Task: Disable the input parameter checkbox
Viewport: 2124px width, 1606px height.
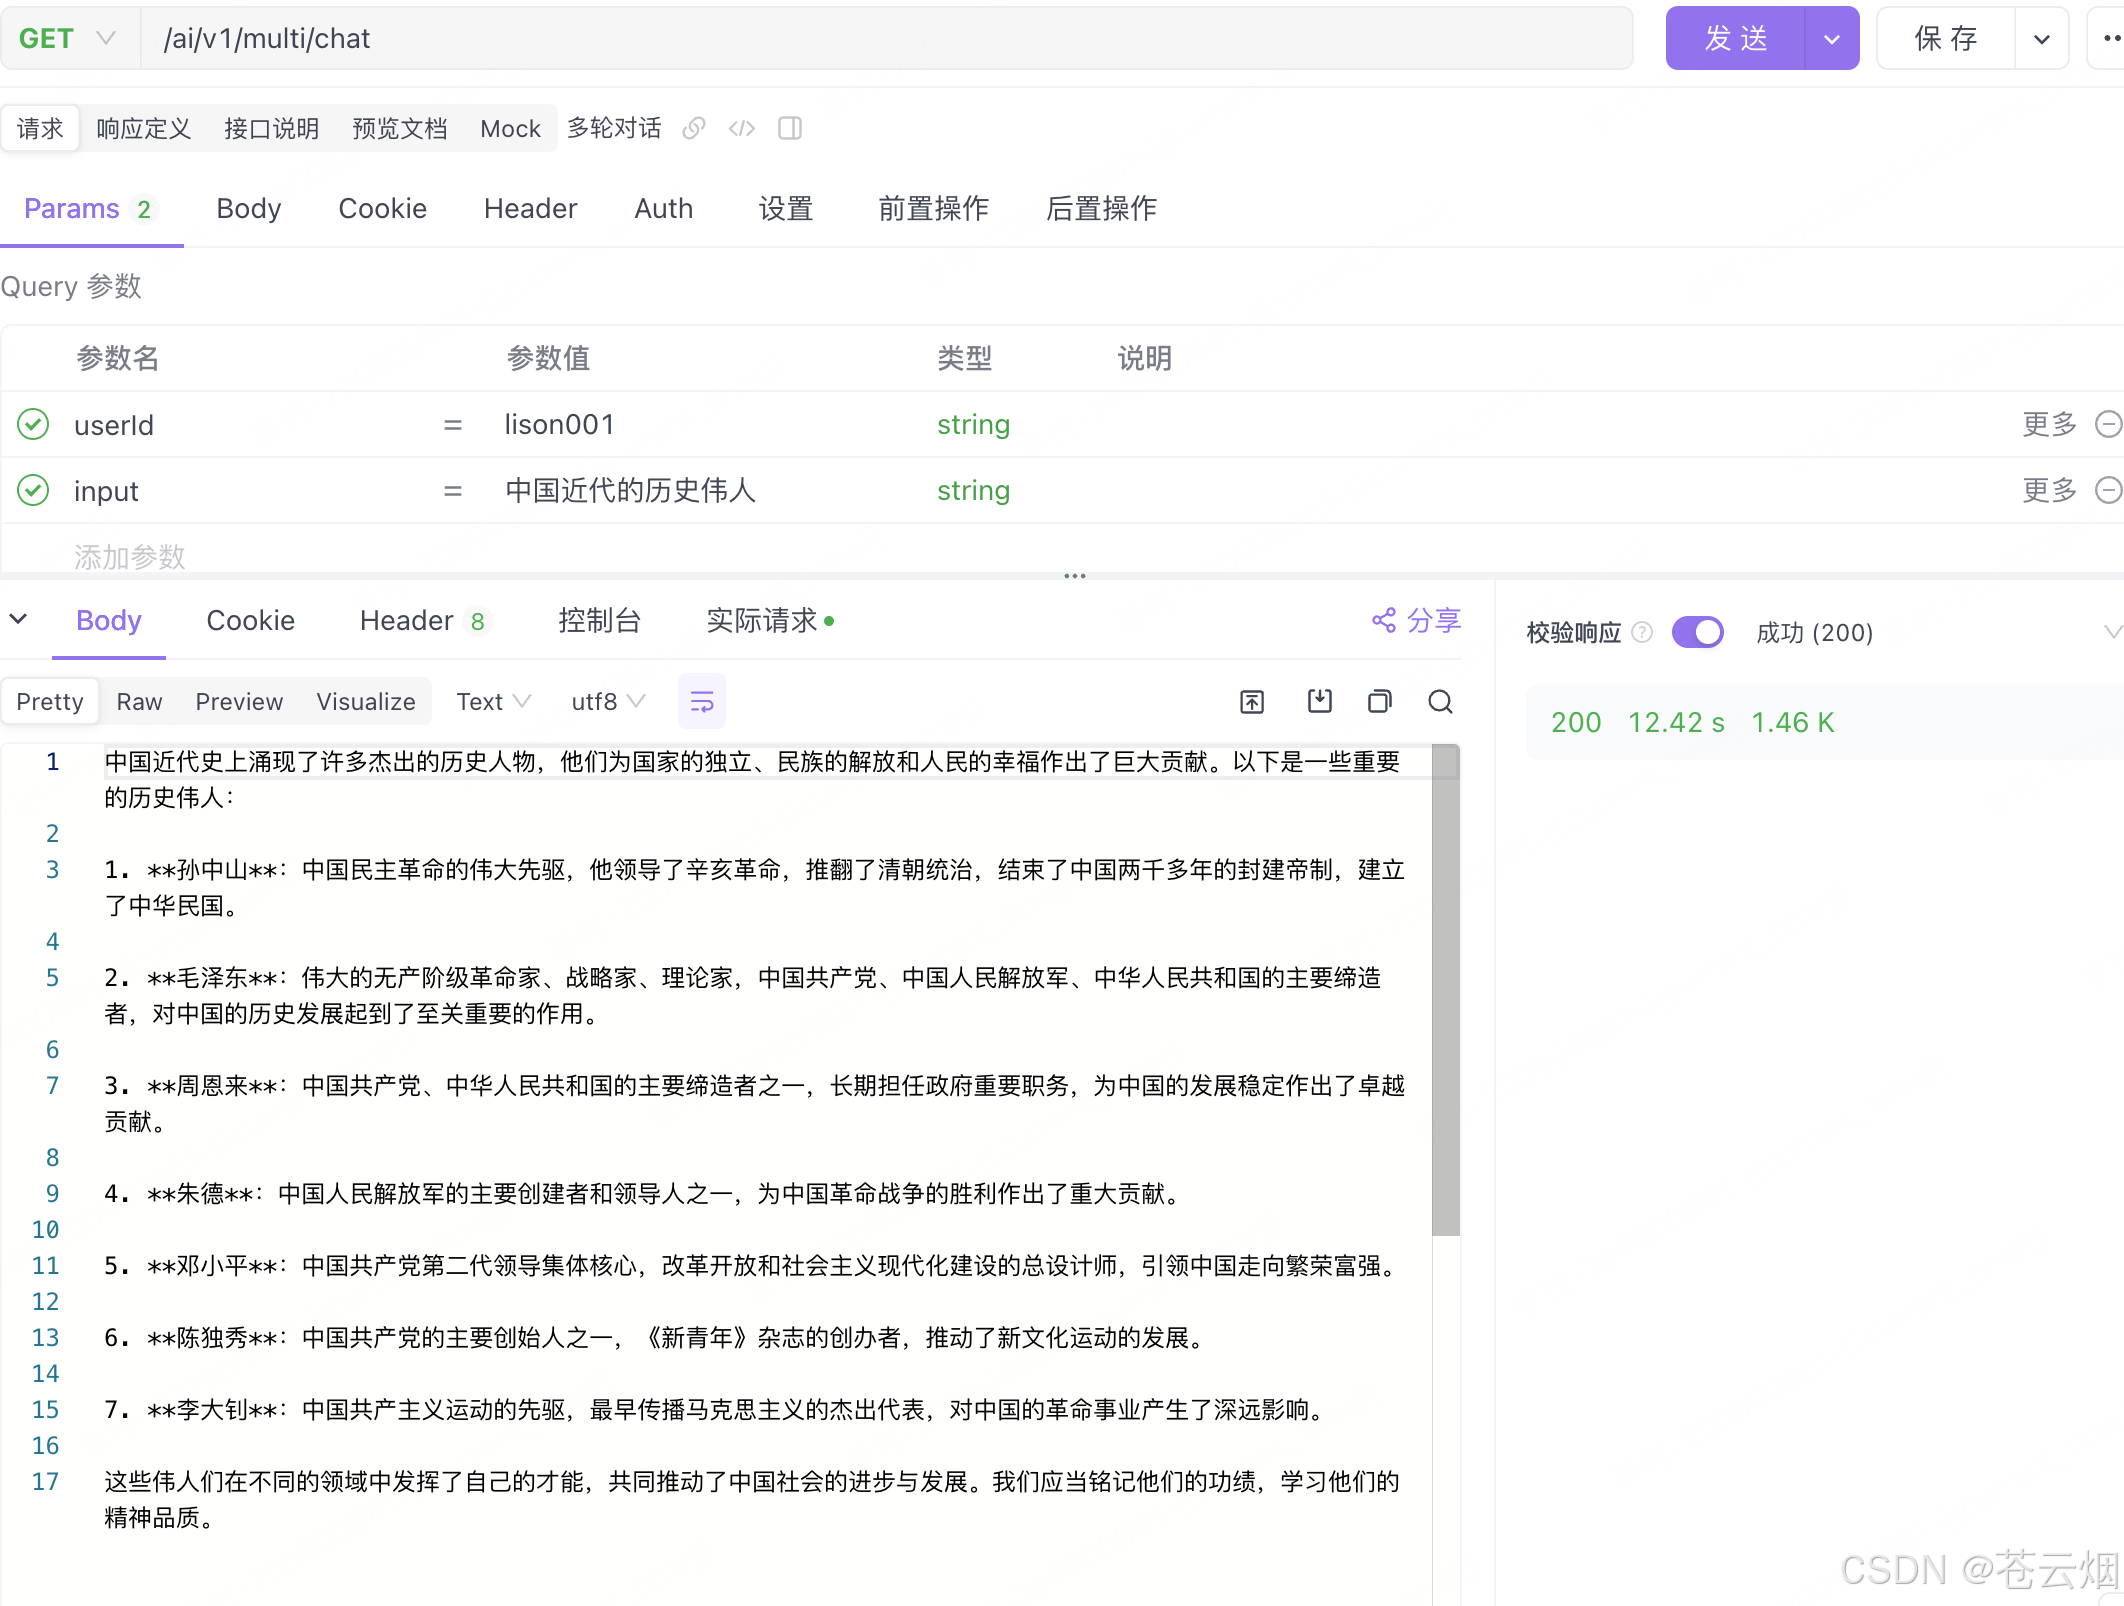Action: coord(33,490)
